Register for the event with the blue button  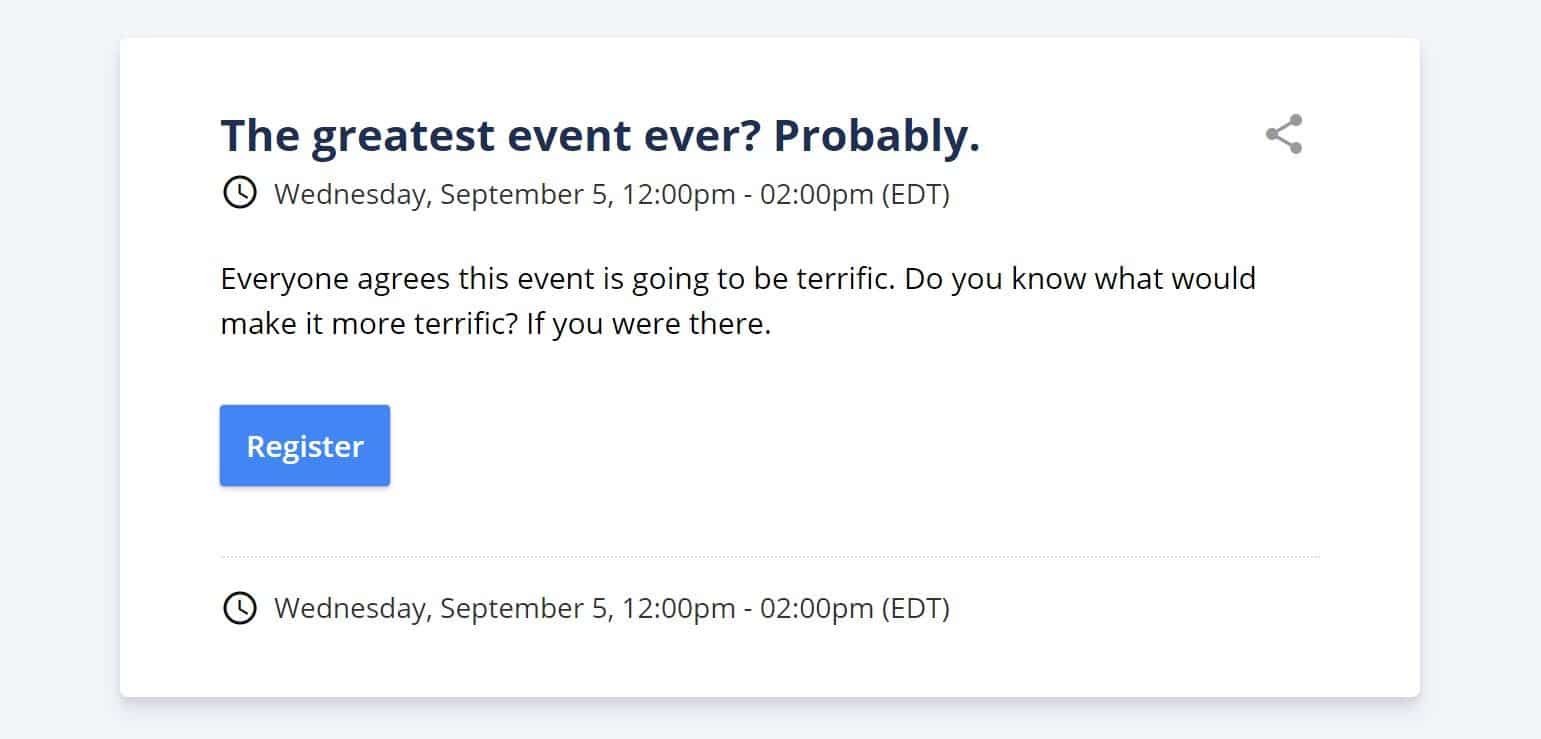305,446
